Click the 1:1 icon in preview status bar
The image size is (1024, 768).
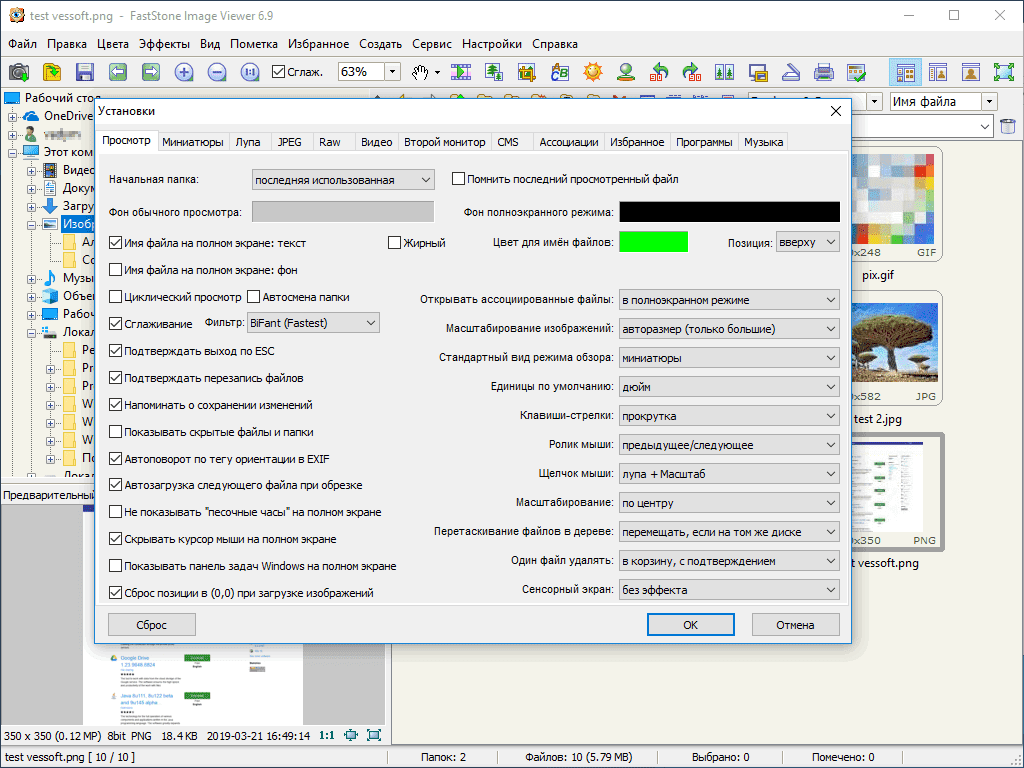click(x=327, y=735)
